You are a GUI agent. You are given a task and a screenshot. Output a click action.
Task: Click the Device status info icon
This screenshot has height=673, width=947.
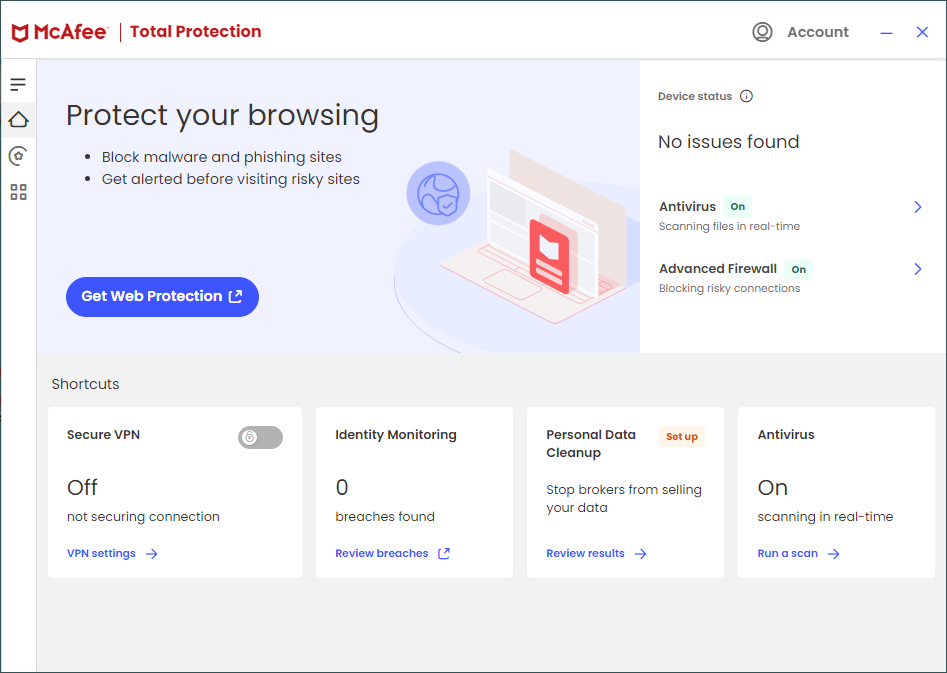pos(746,97)
